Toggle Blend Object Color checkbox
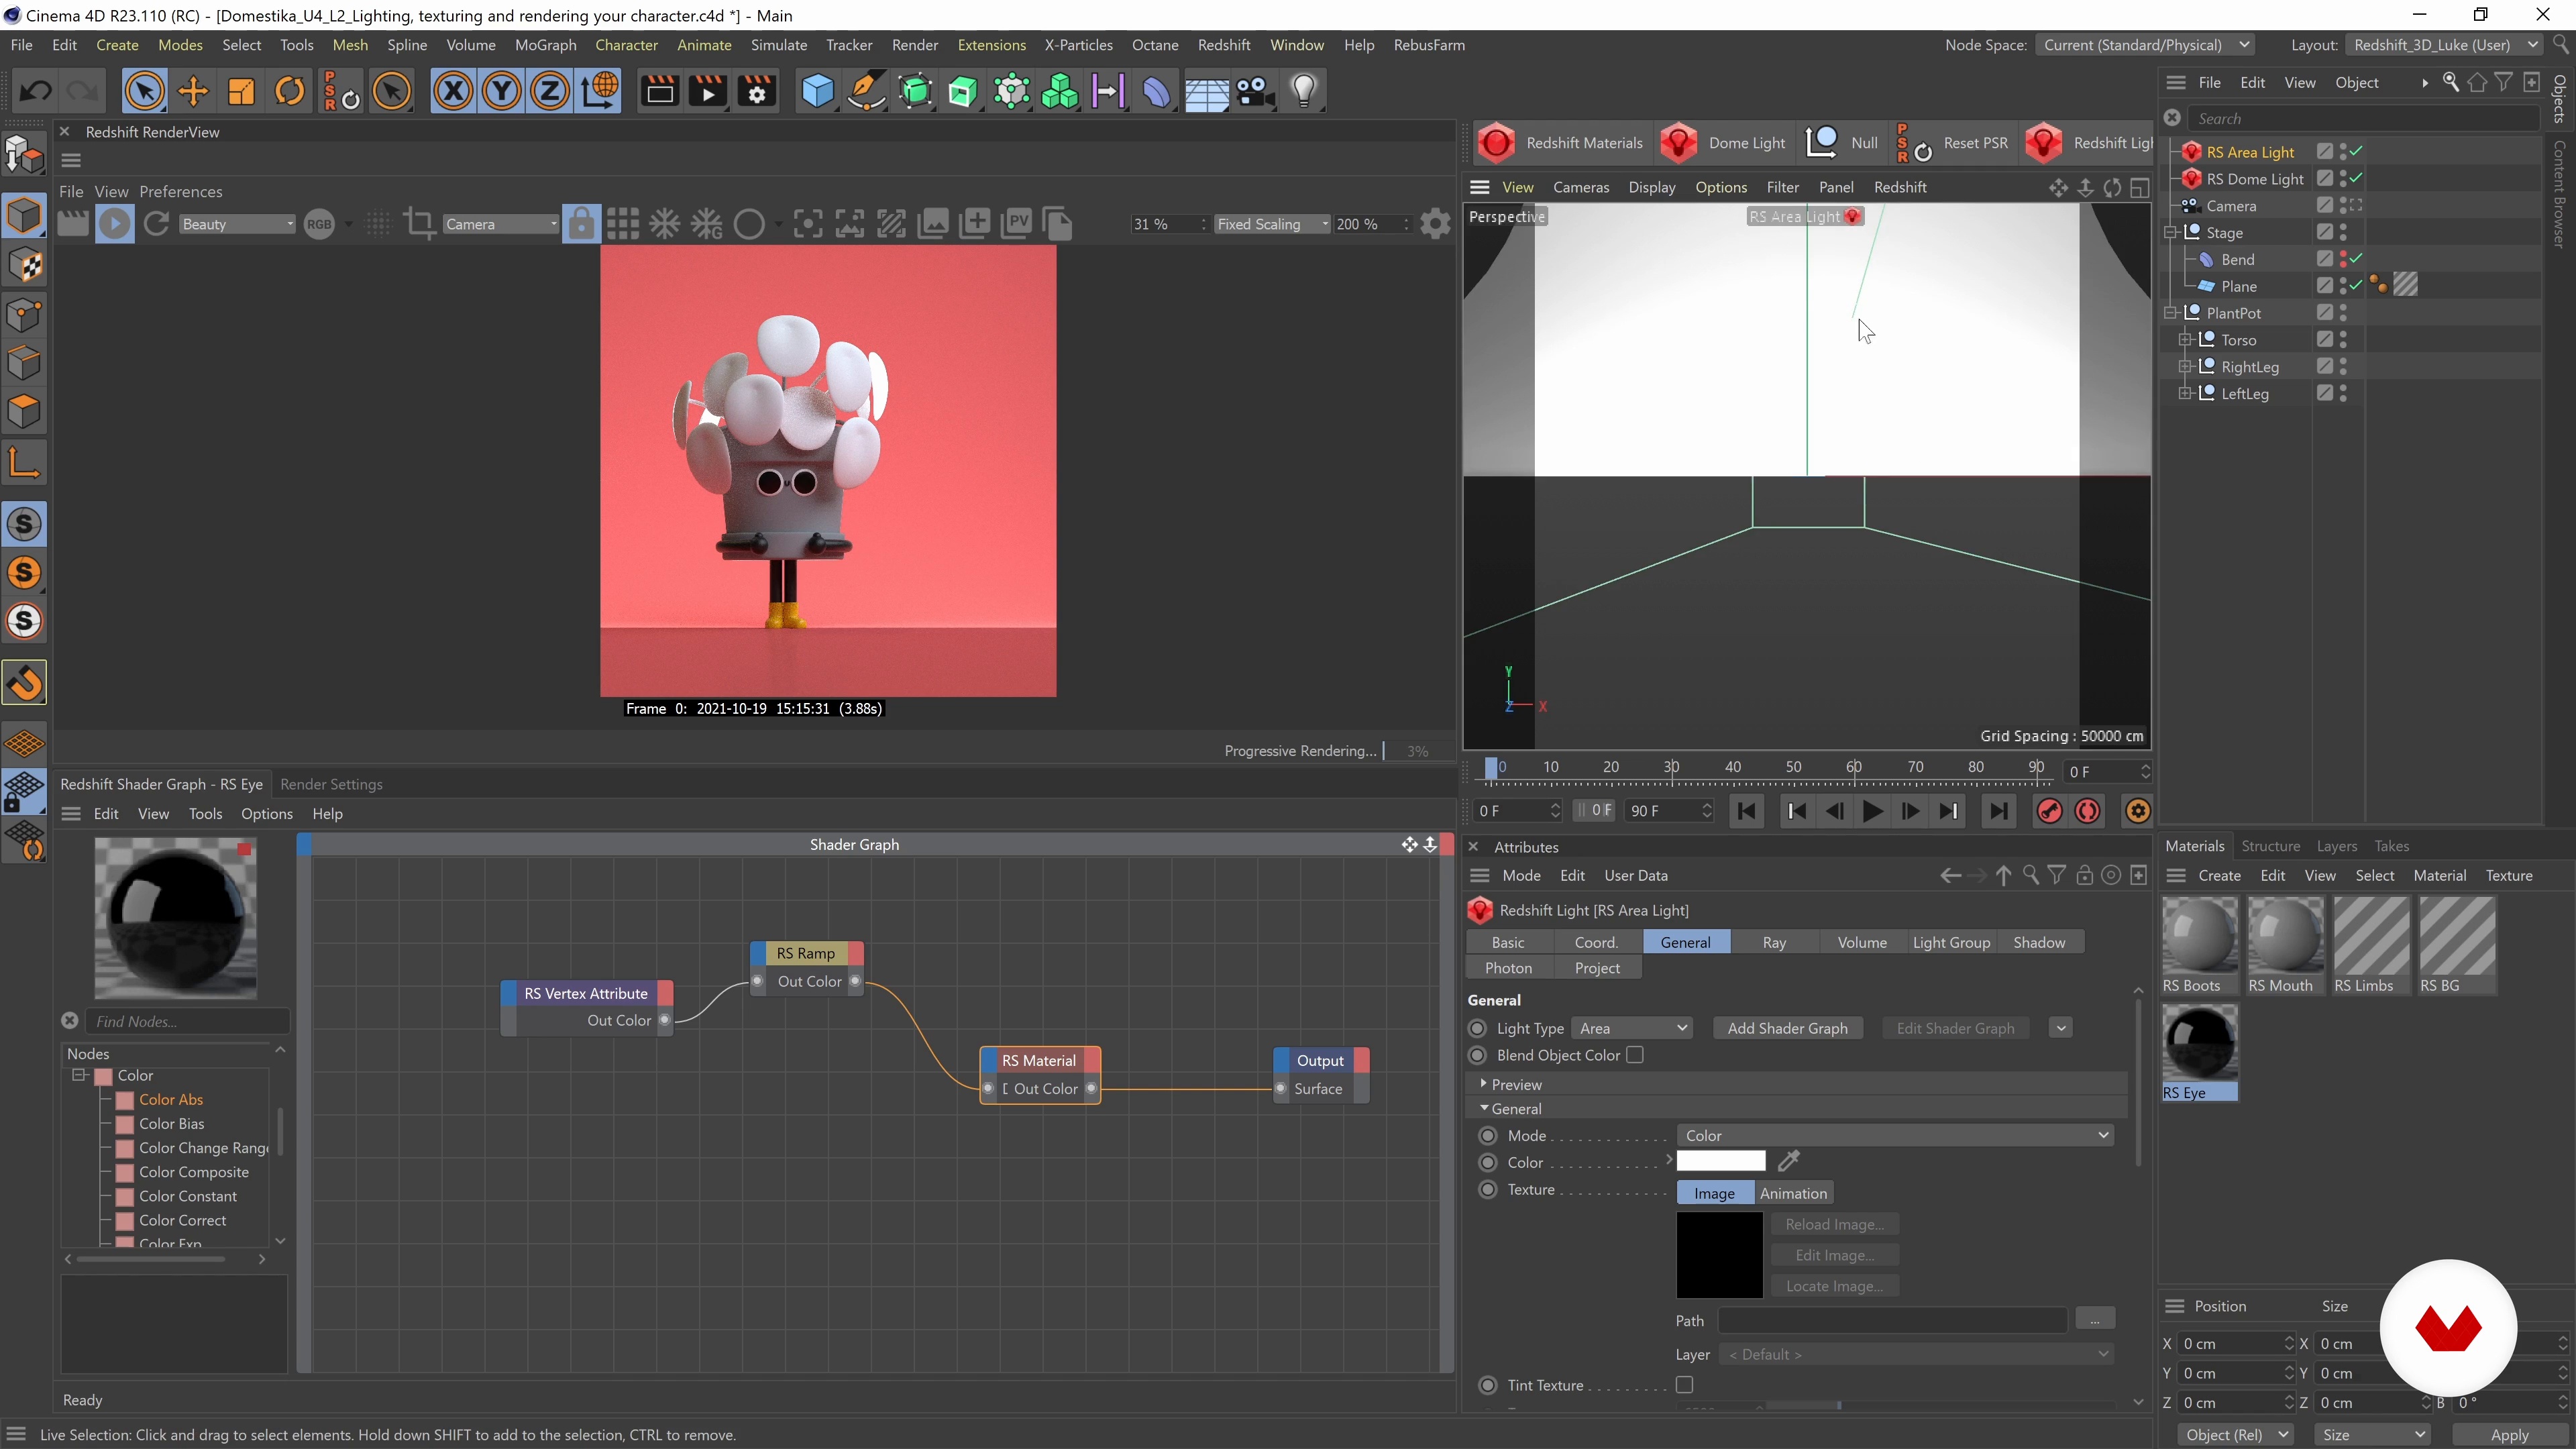Screen dimensions: 2576x1449 [1635, 1055]
